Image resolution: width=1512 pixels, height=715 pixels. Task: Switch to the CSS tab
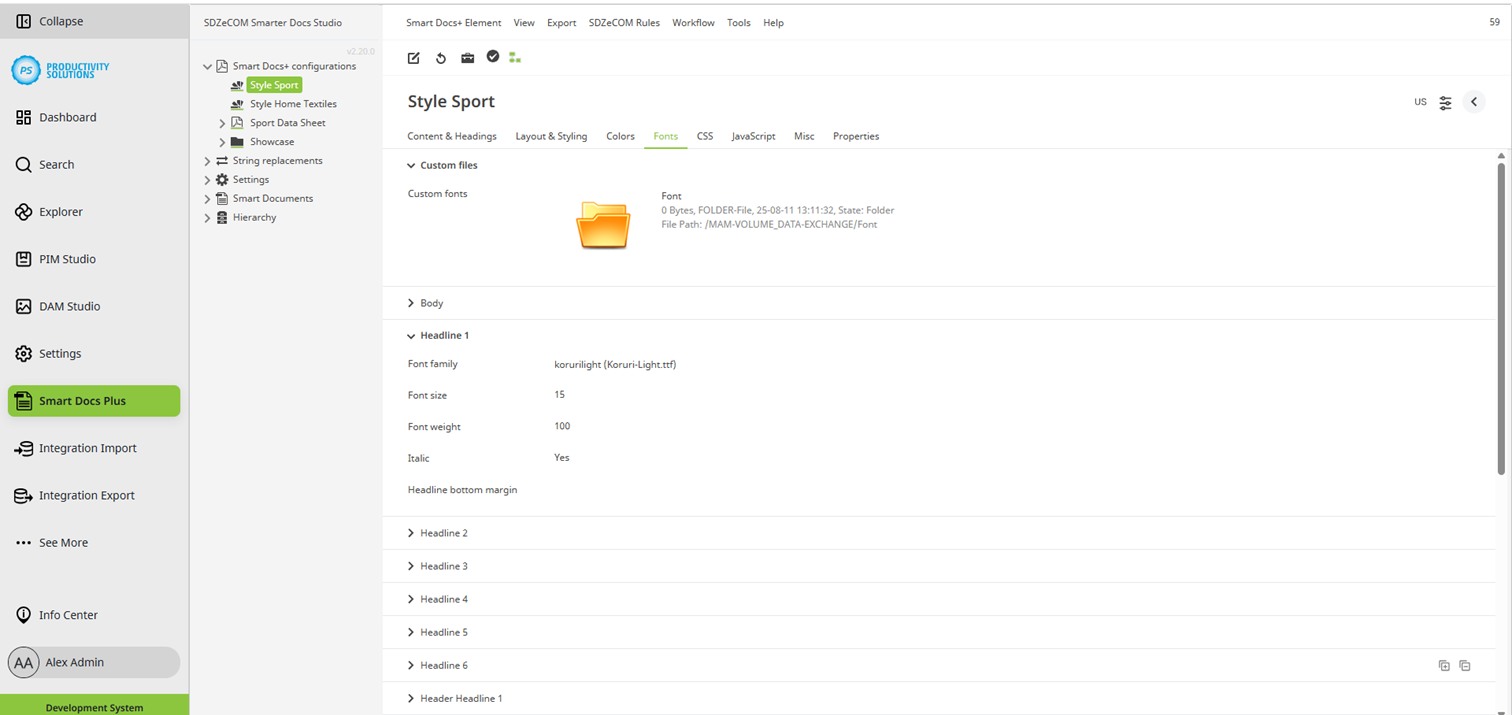(x=705, y=136)
